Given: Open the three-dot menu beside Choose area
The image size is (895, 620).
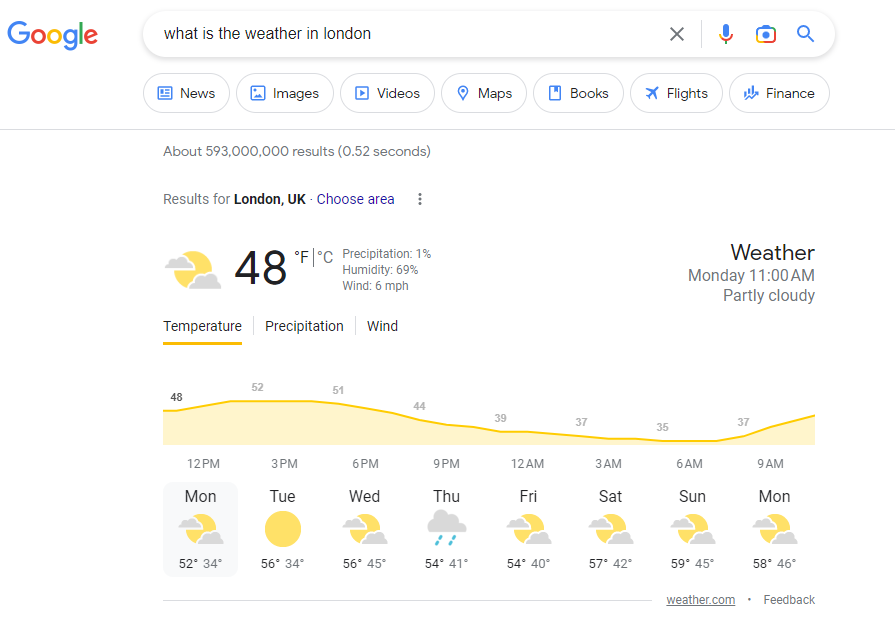Looking at the screenshot, I should click(420, 199).
